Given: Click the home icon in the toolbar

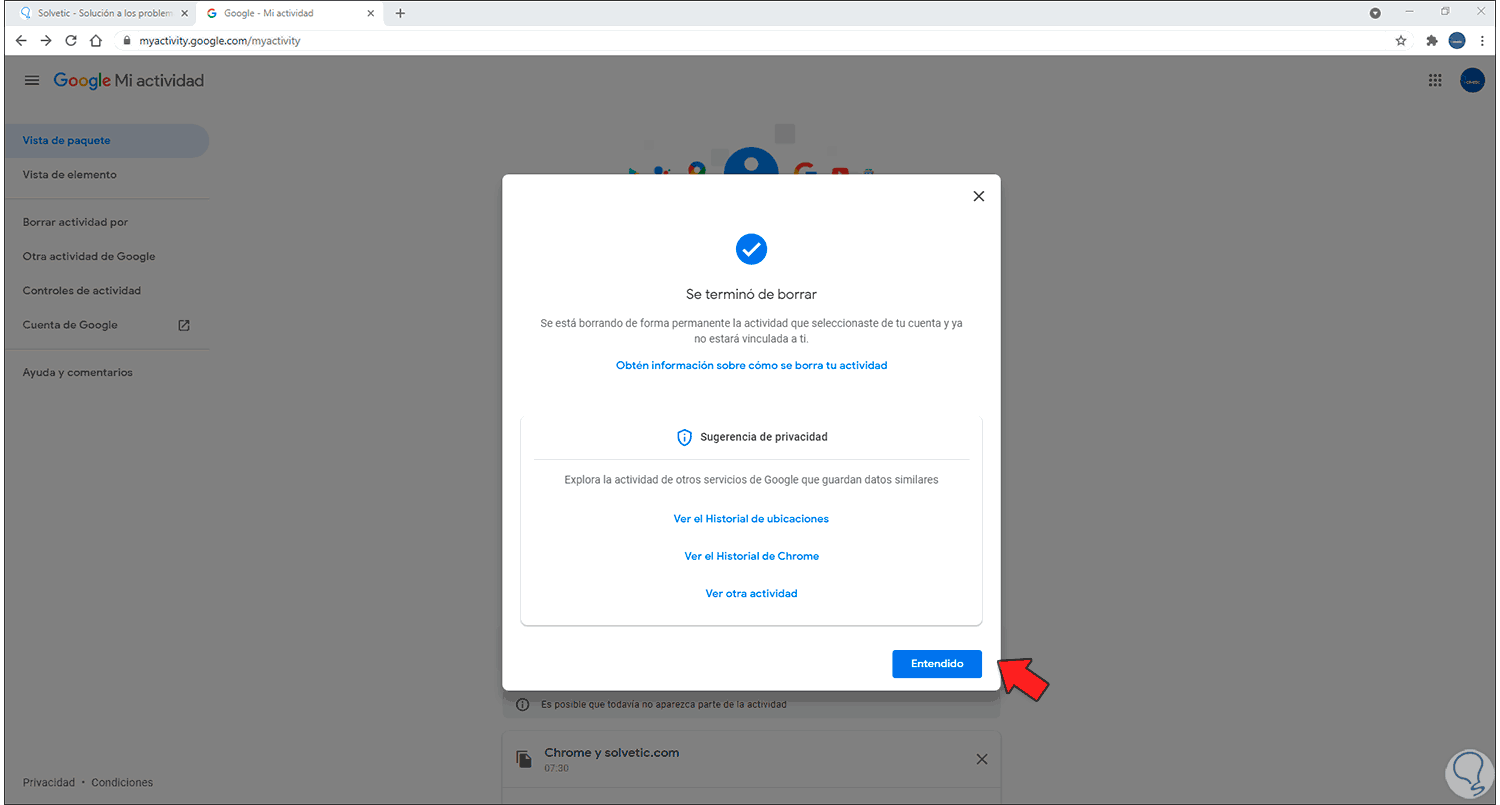Looking at the screenshot, I should pyautogui.click(x=95, y=41).
